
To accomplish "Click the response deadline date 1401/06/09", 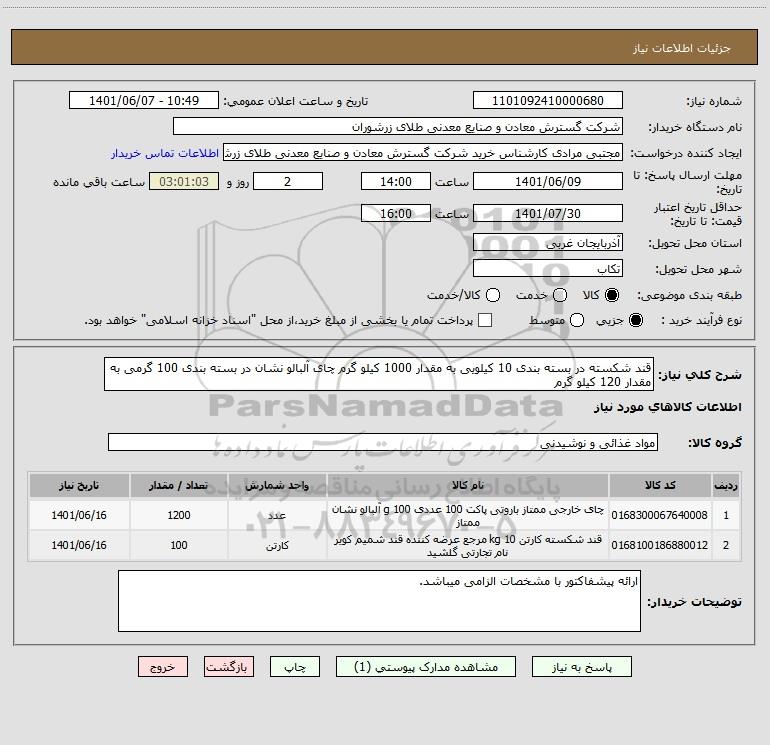I will (x=548, y=181).
